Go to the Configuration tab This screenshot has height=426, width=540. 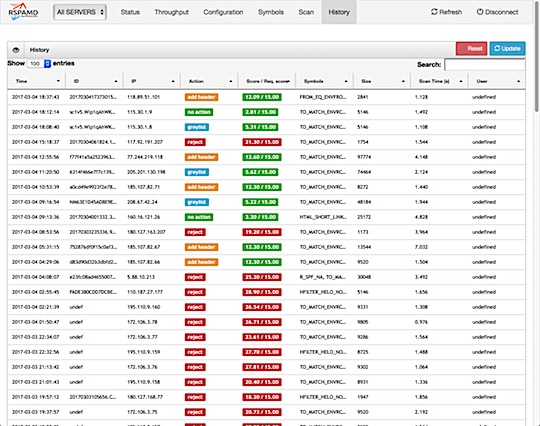(x=223, y=12)
